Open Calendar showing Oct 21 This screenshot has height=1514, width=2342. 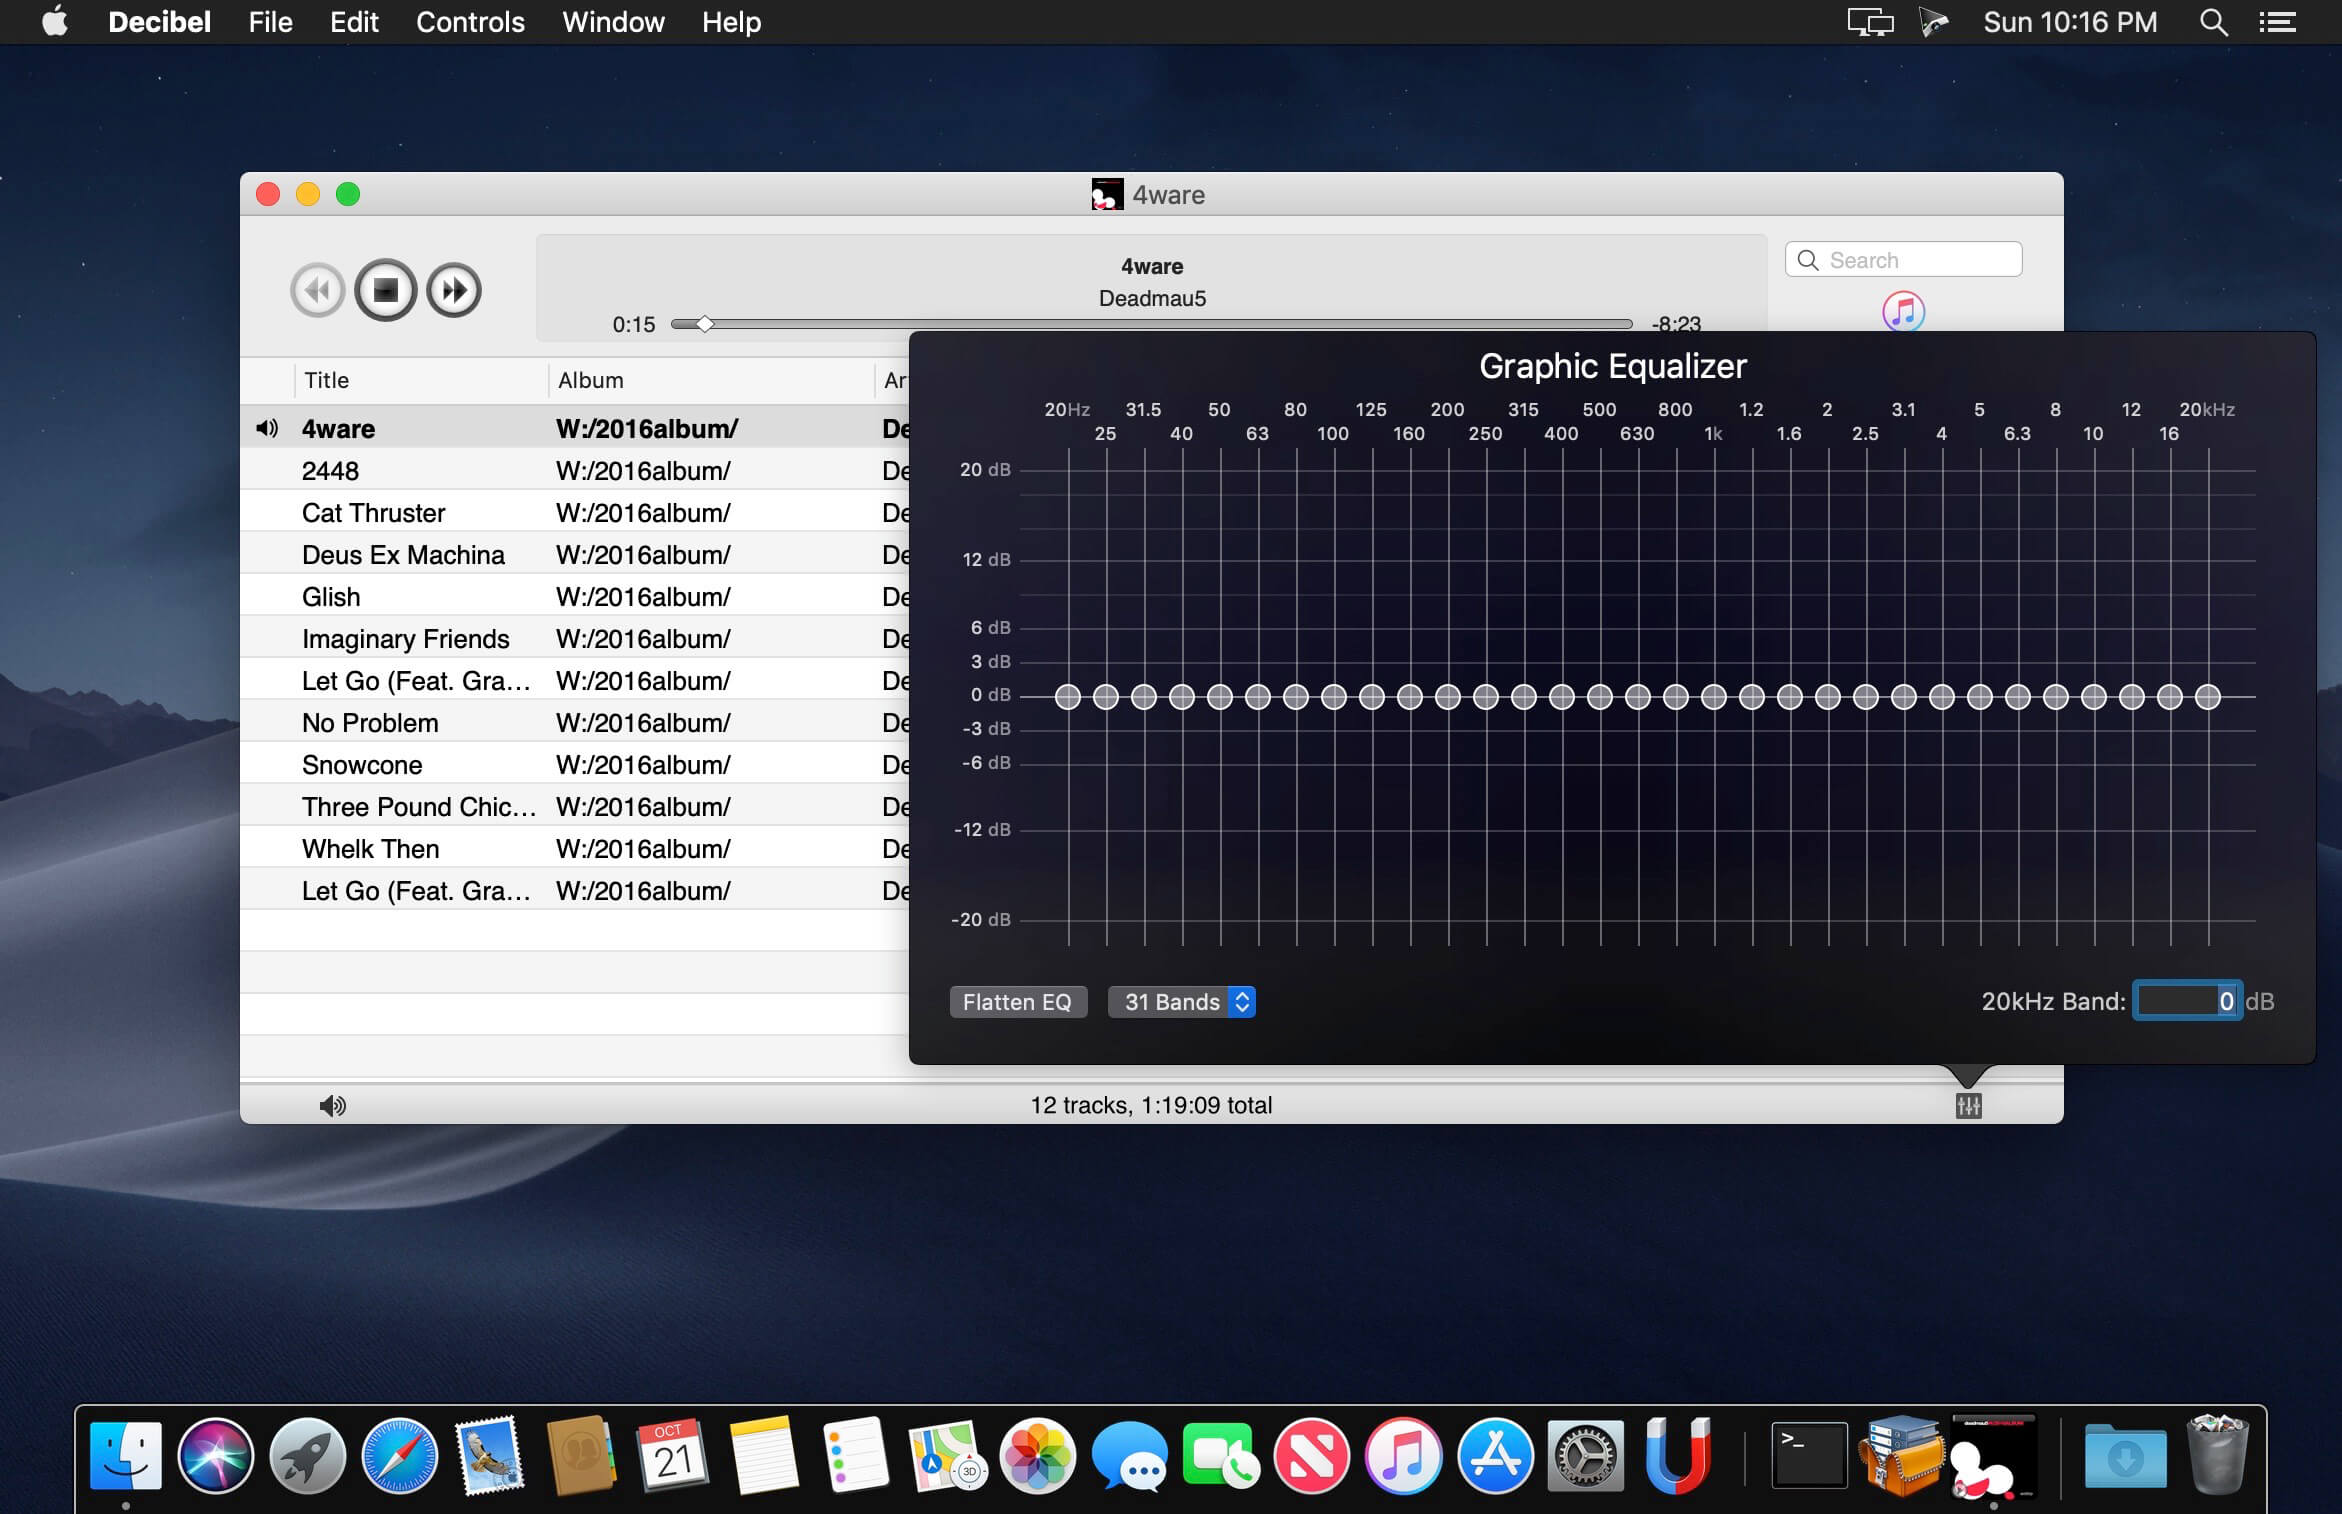click(673, 1455)
